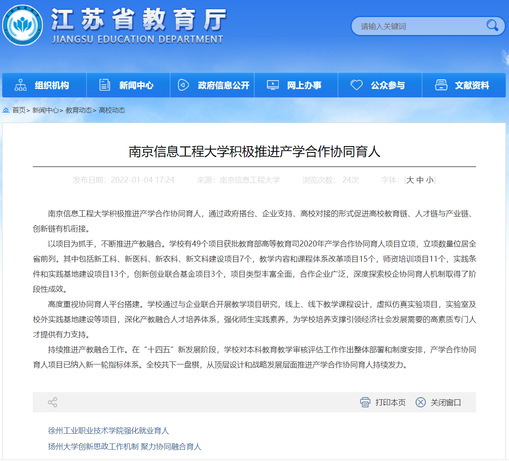Click the keyword search input field
509x461 pixels.
point(421,26)
